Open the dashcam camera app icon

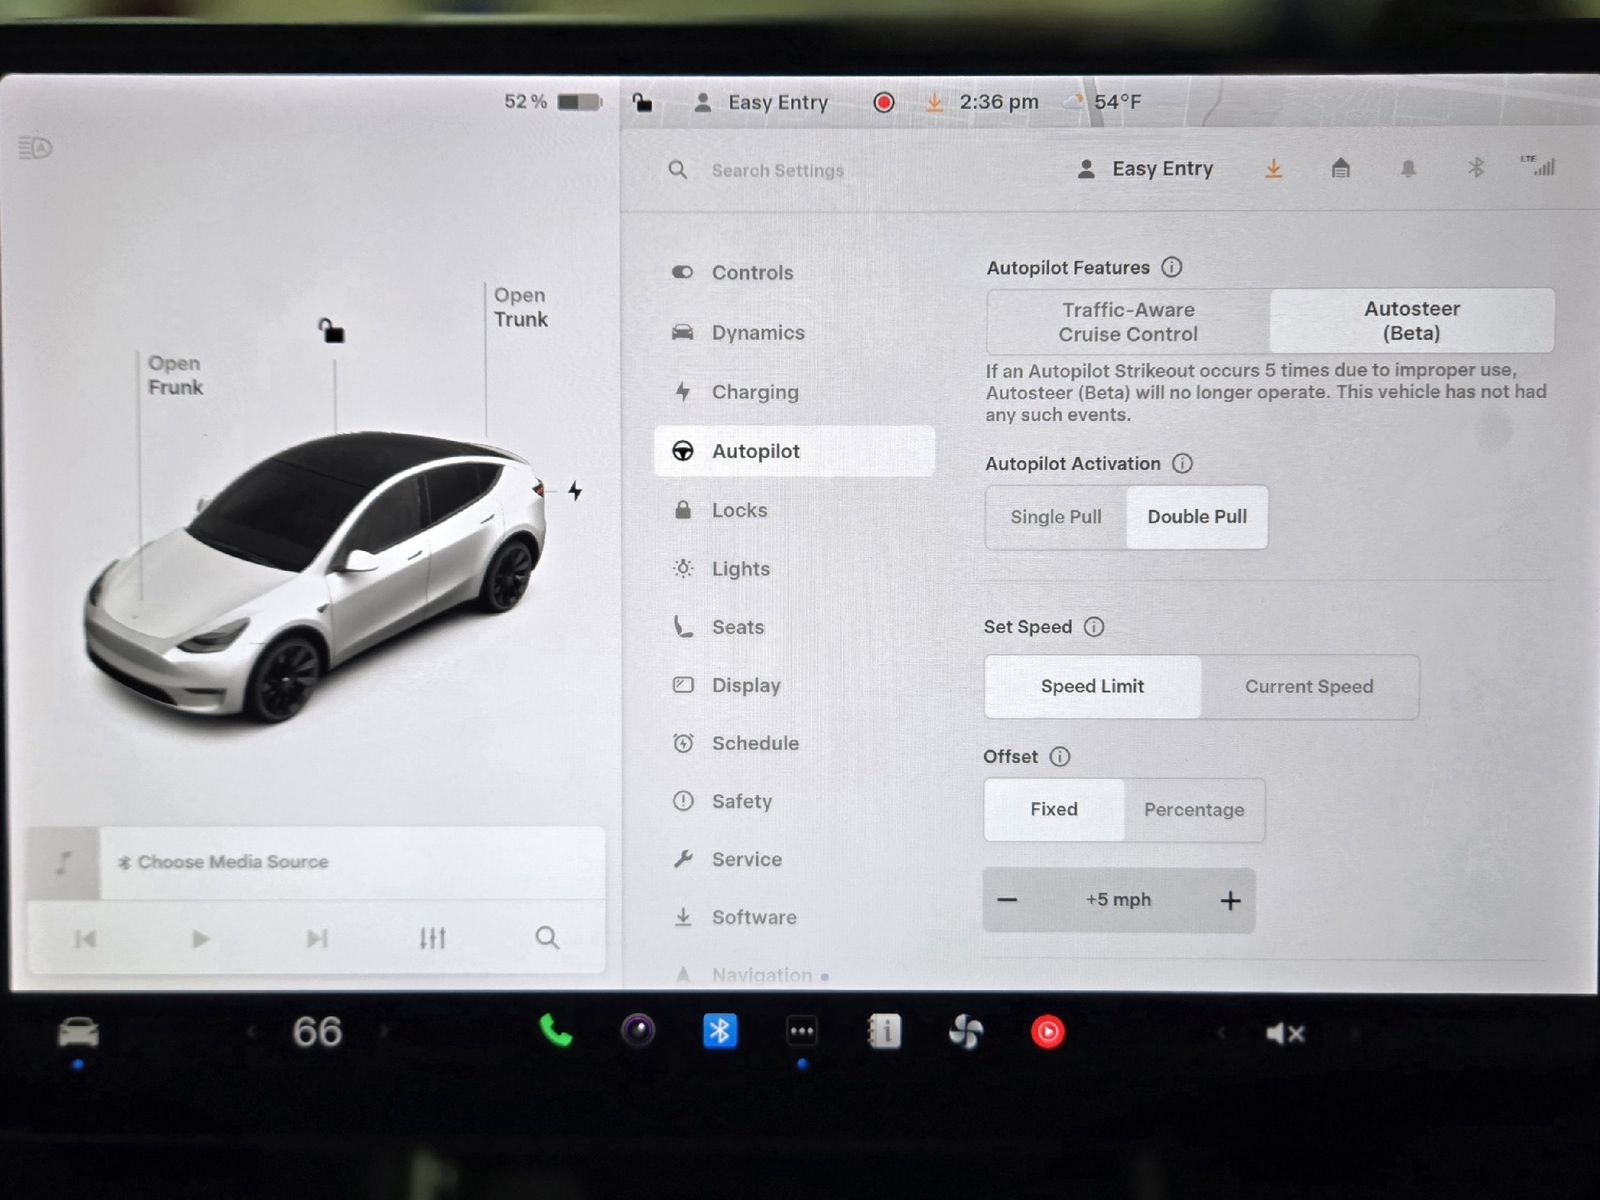coord(638,1030)
